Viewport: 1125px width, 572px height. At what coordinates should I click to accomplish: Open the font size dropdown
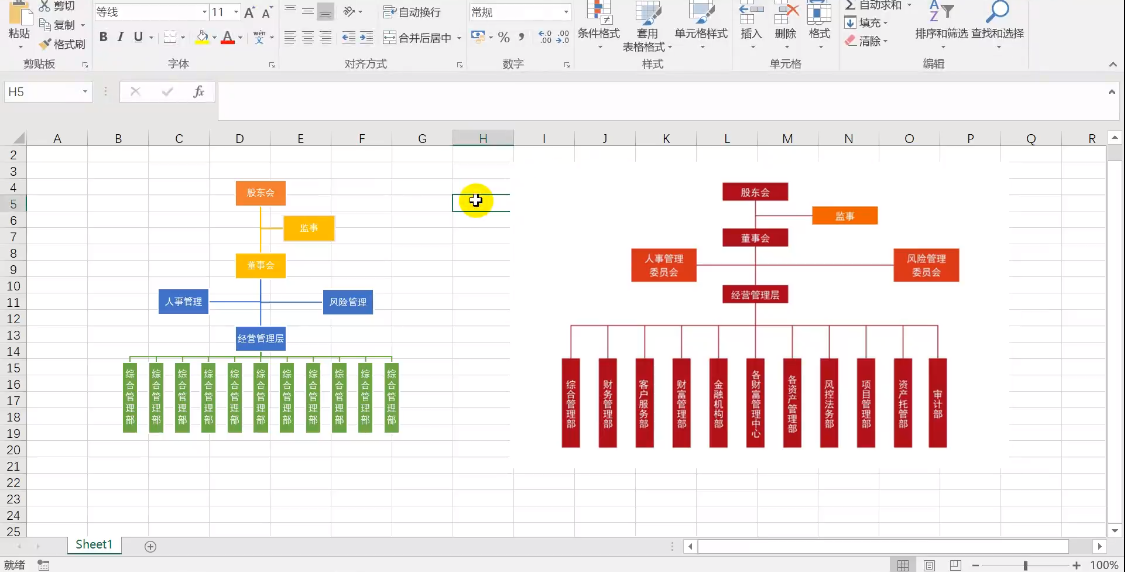click(x=236, y=12)
